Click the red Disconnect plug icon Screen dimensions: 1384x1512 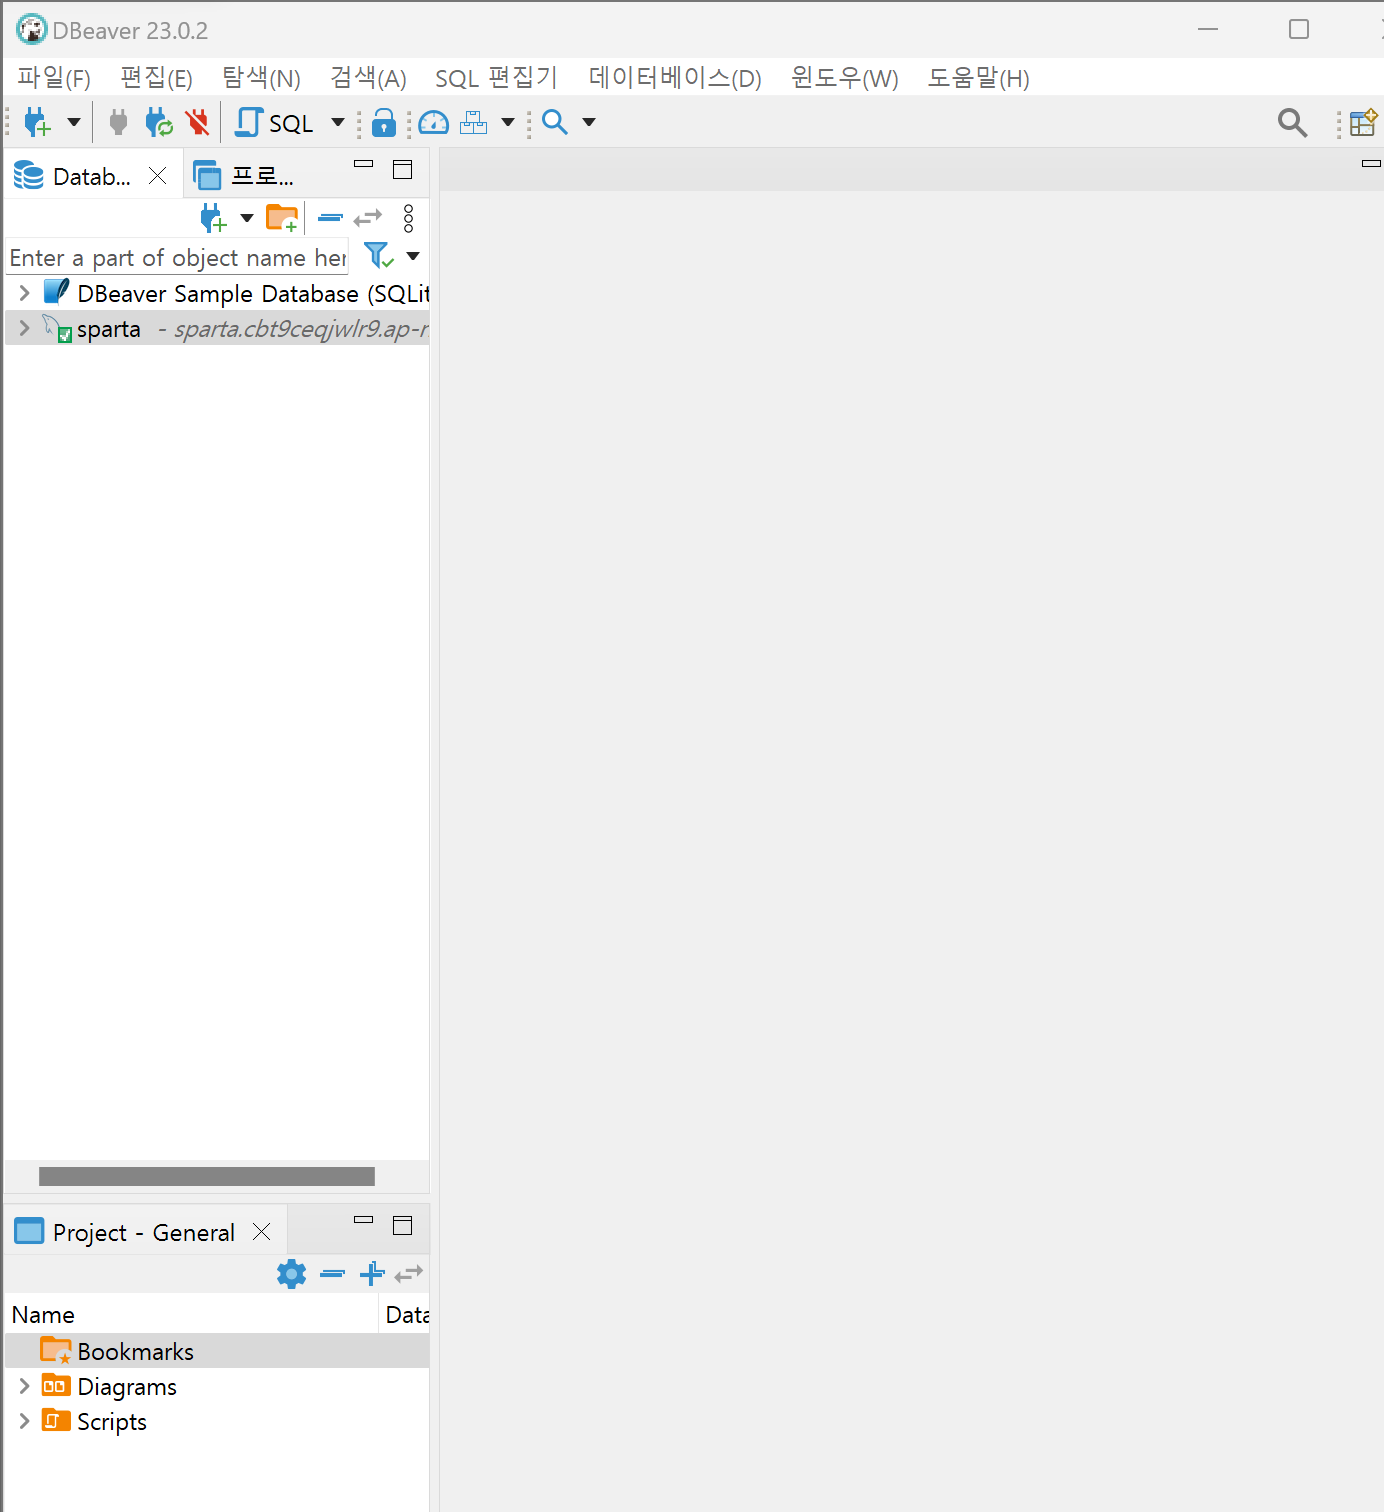(198, 122)
